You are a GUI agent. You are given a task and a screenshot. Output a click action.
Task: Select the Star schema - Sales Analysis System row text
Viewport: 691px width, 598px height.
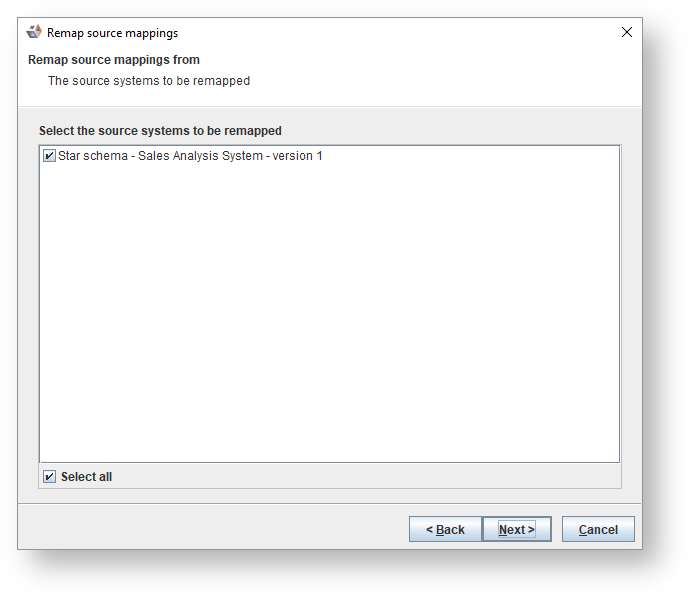tap(190, 156)
